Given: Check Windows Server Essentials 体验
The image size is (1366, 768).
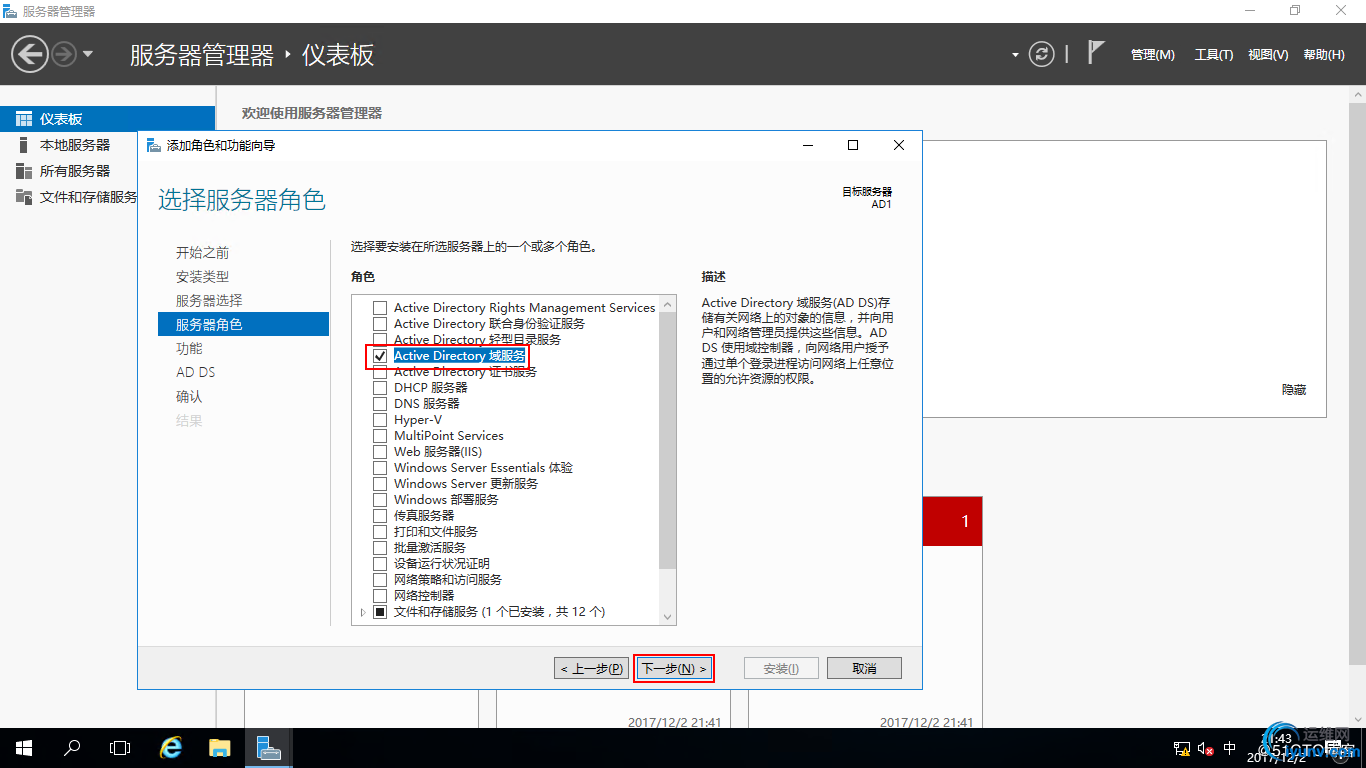Looking at the screenshot, I should (x=379, y=468).
